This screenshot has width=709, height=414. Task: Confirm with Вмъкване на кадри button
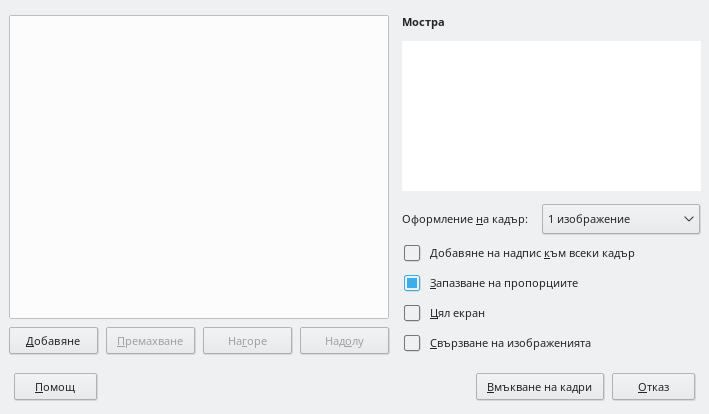point(540,387)
